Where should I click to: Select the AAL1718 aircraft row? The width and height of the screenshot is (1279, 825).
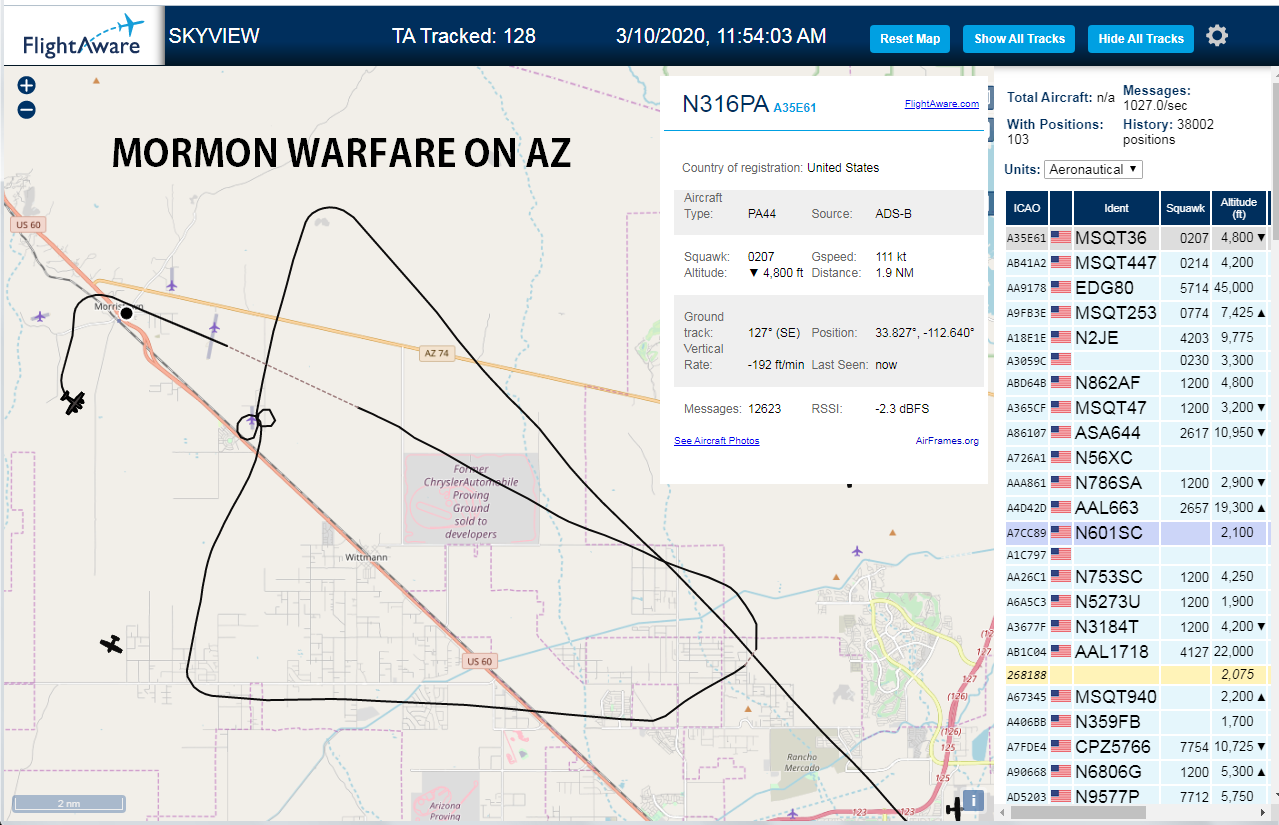point(1137,651)
